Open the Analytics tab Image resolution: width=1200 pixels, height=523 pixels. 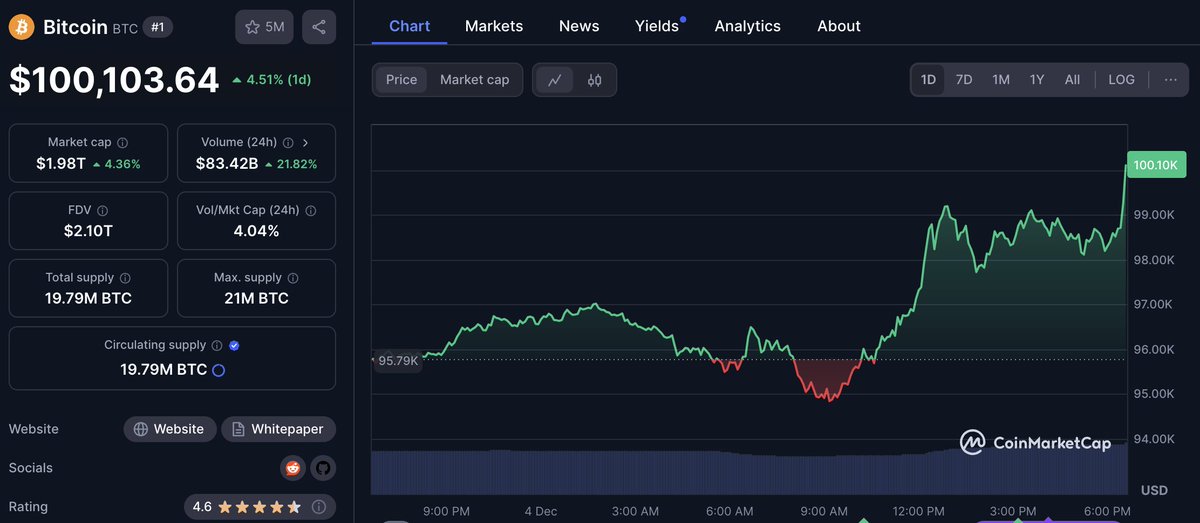pos(748,26)
